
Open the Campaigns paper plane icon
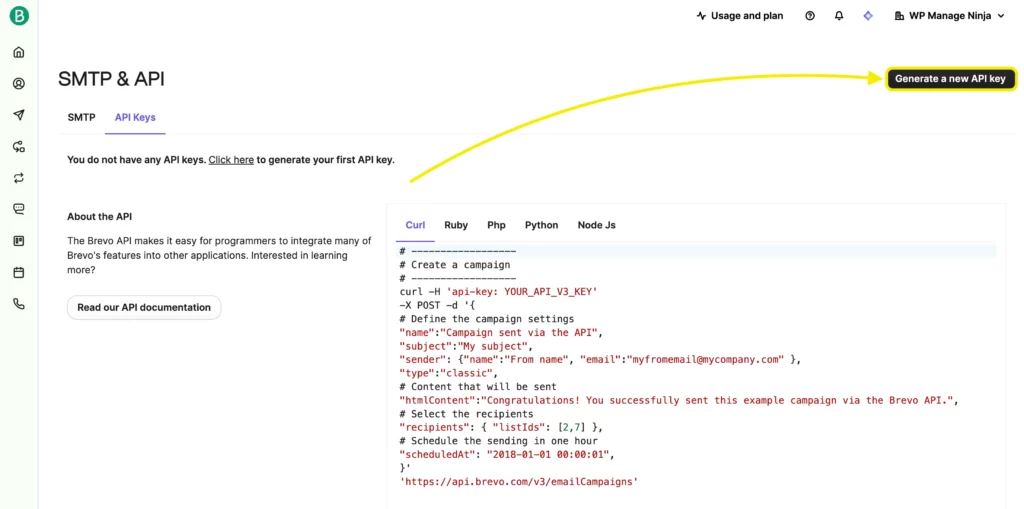point(19,115)
